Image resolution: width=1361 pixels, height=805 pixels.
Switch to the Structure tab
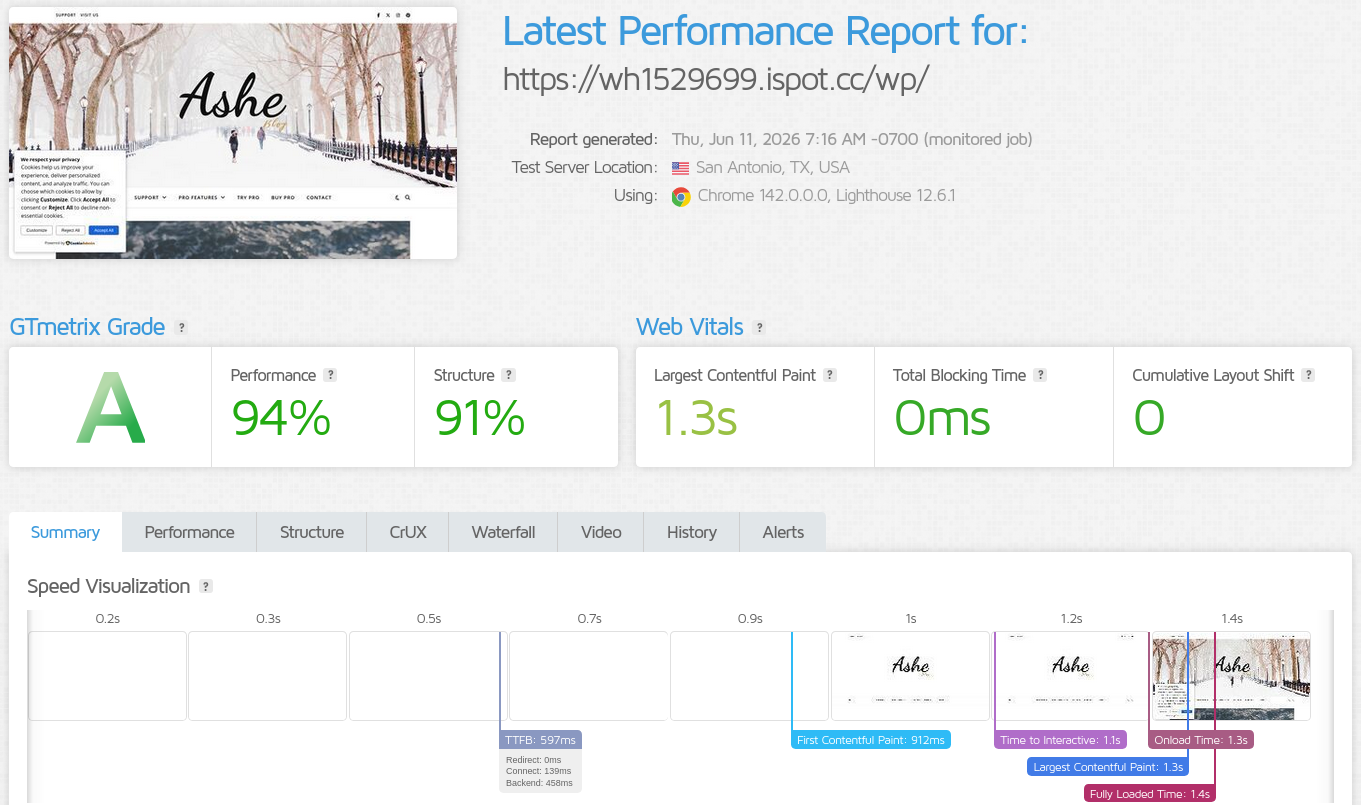click(312, 532)
